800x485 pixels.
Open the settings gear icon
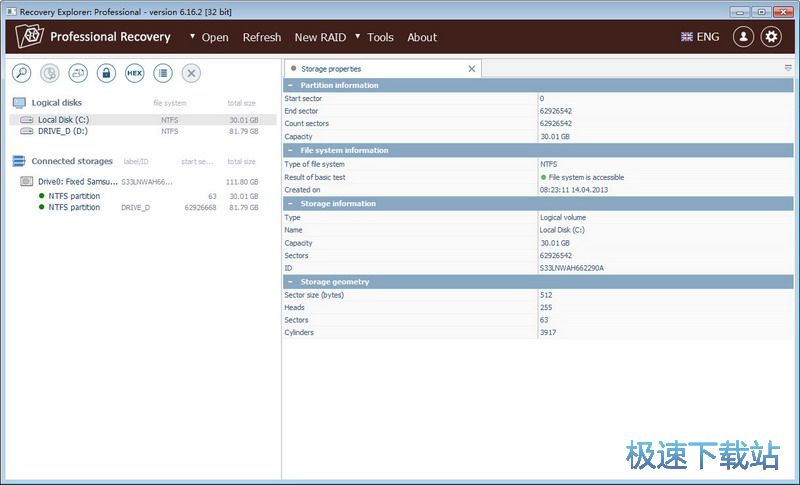pos(771,37)
